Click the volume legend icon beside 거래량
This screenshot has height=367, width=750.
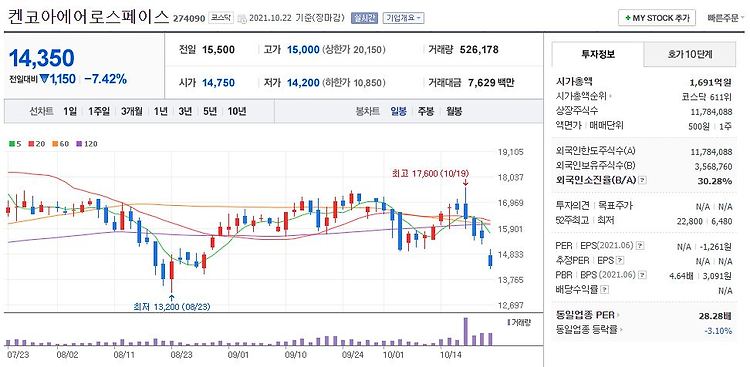coord(508,323)
